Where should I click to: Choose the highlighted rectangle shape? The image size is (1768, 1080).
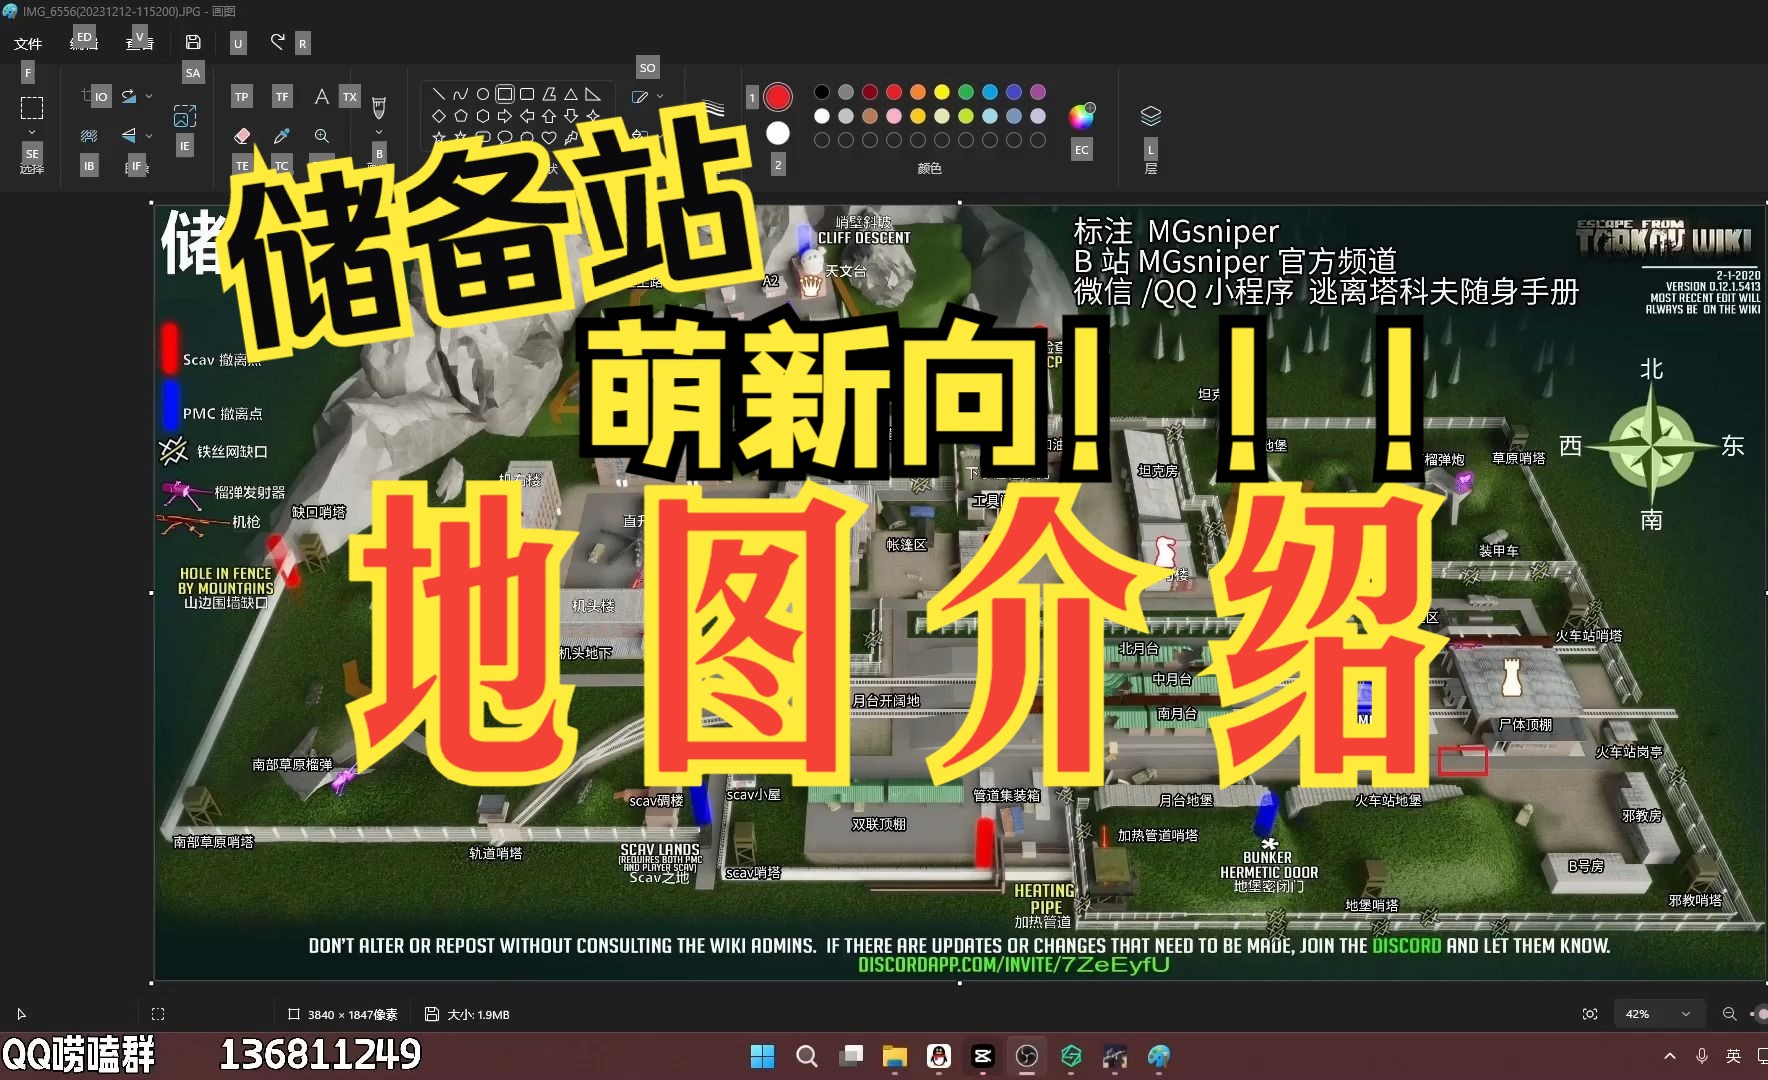(x=505, y=94)
